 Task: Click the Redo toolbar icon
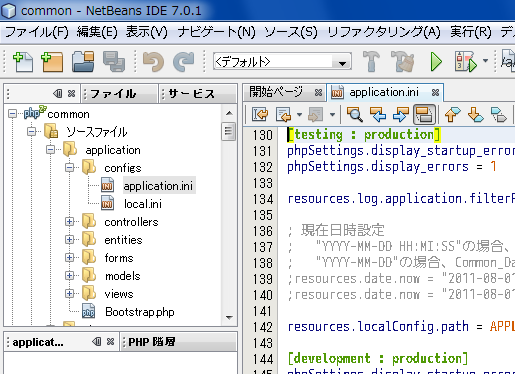(184, 61)
